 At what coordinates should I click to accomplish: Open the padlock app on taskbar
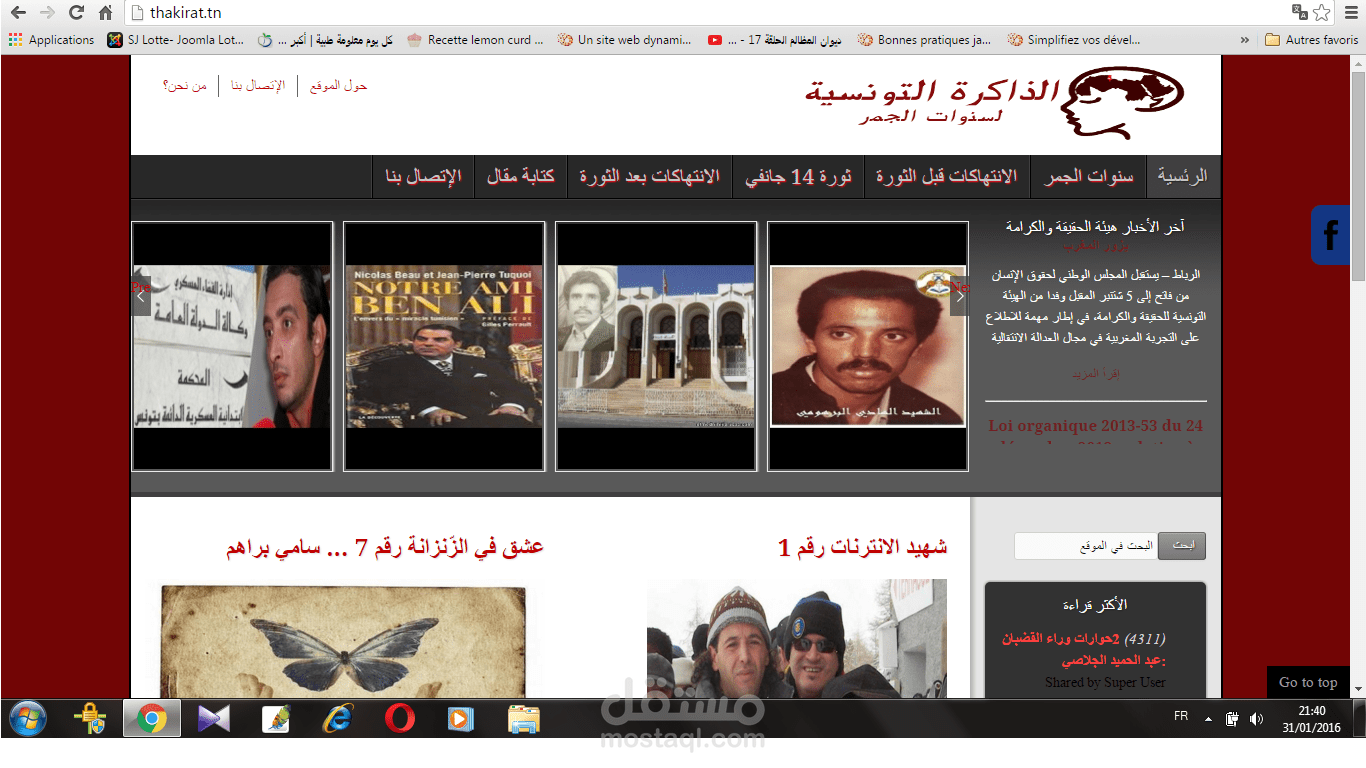90,718
